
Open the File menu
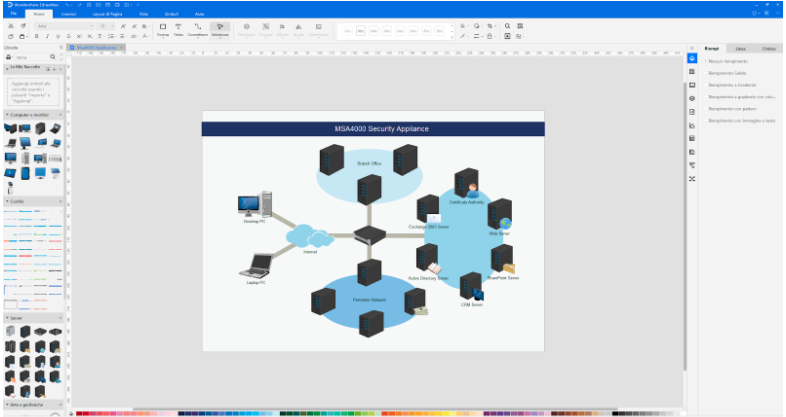pos(14,14)
